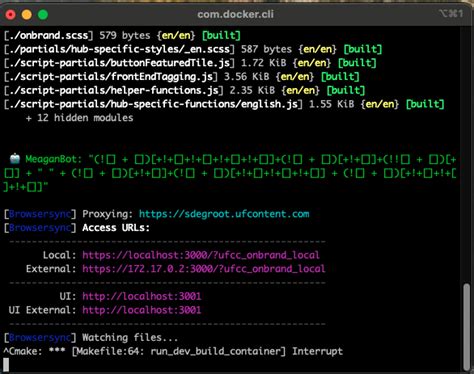Click '3.56 KiB' size value
474x374 pixels.
click(x=246, y=77)
